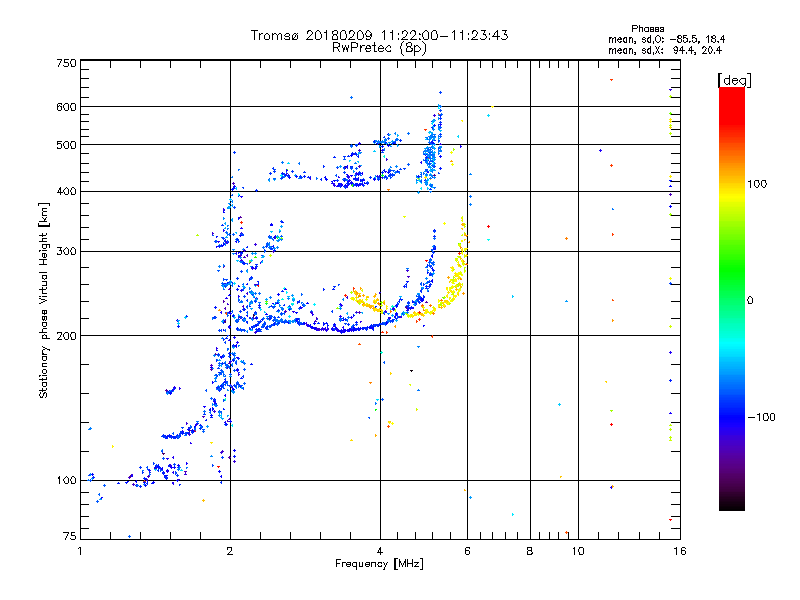Click the x-axis tick label '1'

click(x=80, y=551)
